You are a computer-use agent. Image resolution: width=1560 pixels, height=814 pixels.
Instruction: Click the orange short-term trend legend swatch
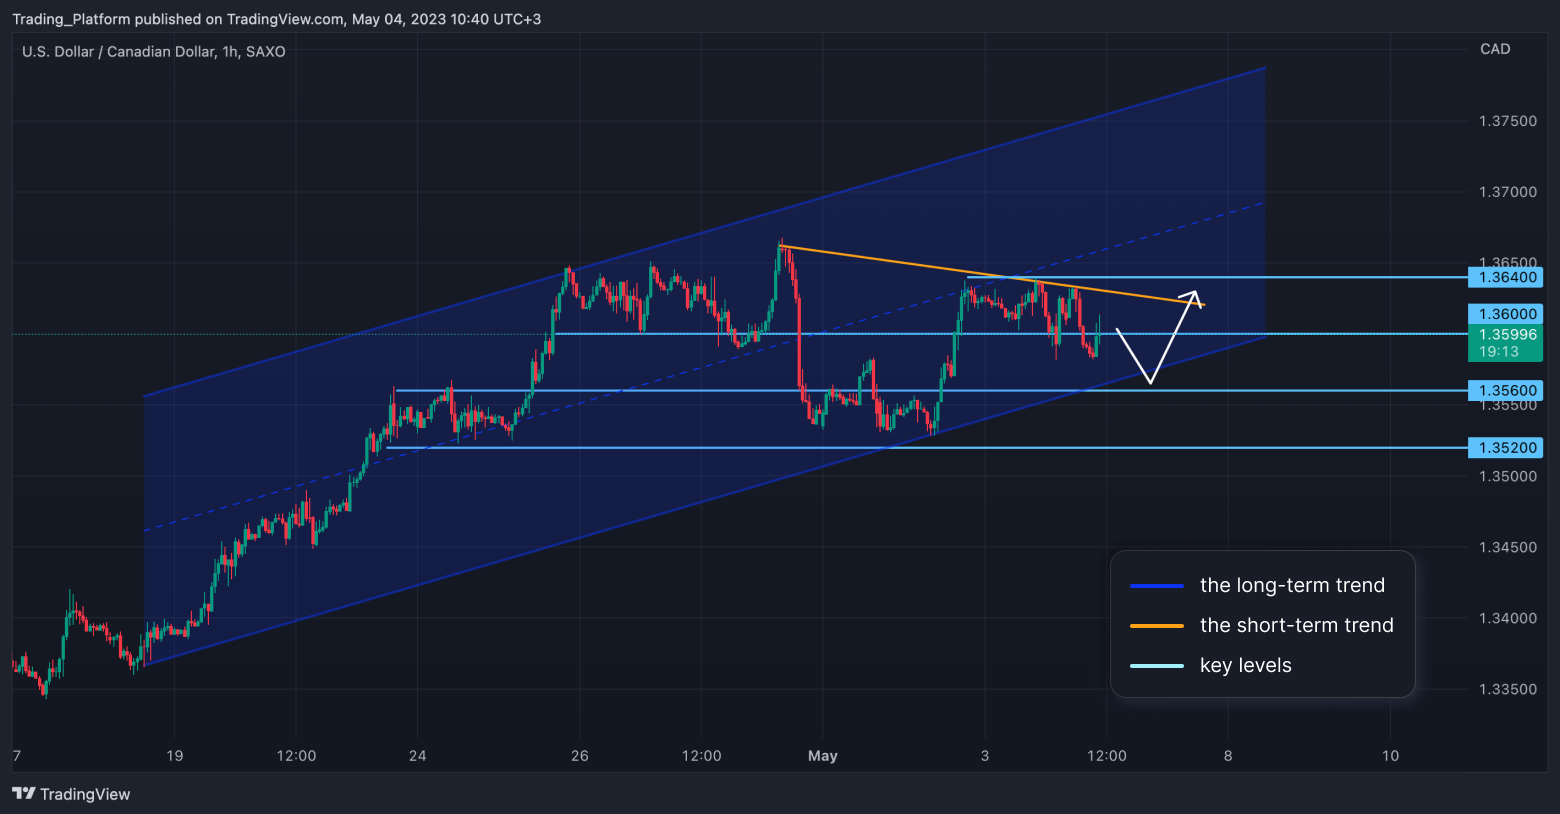click(1157, 626)
